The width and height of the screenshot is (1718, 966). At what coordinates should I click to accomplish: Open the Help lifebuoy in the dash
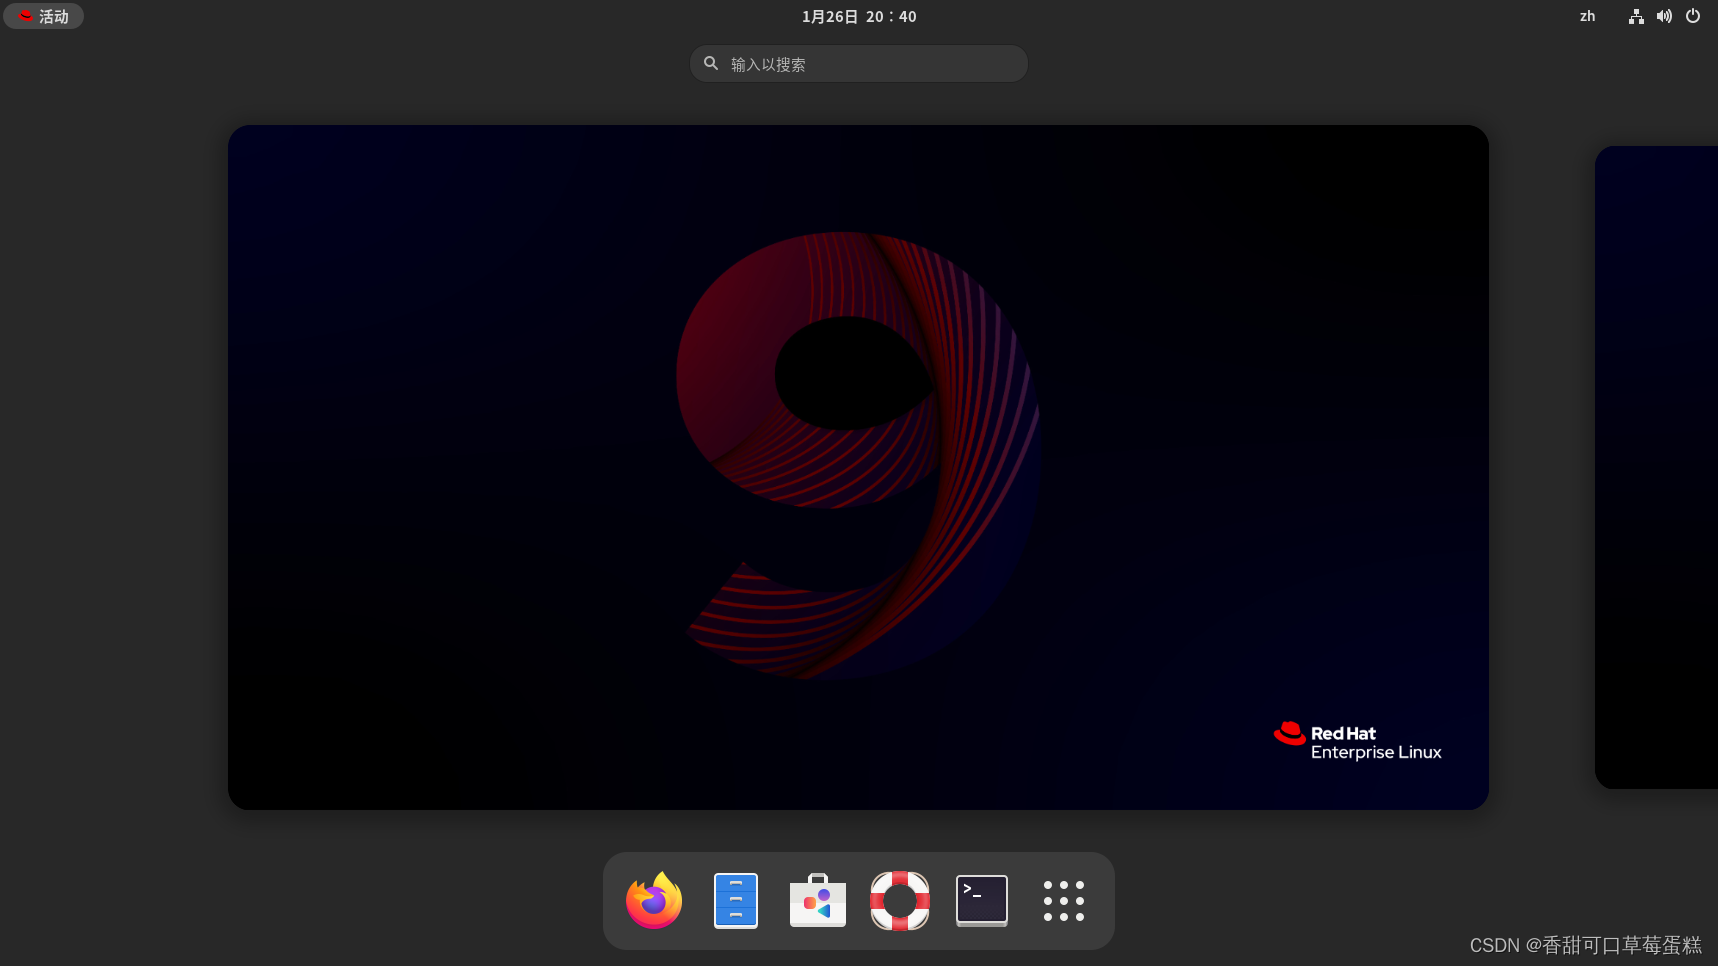click(x=900, y=901)
